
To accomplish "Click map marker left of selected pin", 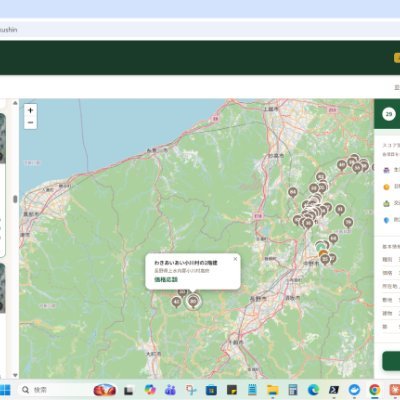I will point(176,302).
